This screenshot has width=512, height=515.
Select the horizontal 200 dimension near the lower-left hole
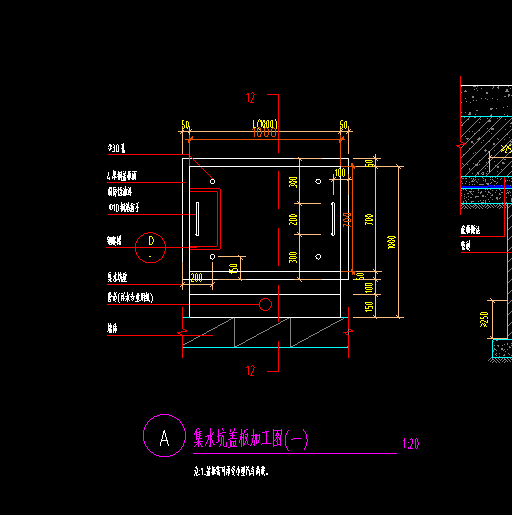(x=197, y=277)
